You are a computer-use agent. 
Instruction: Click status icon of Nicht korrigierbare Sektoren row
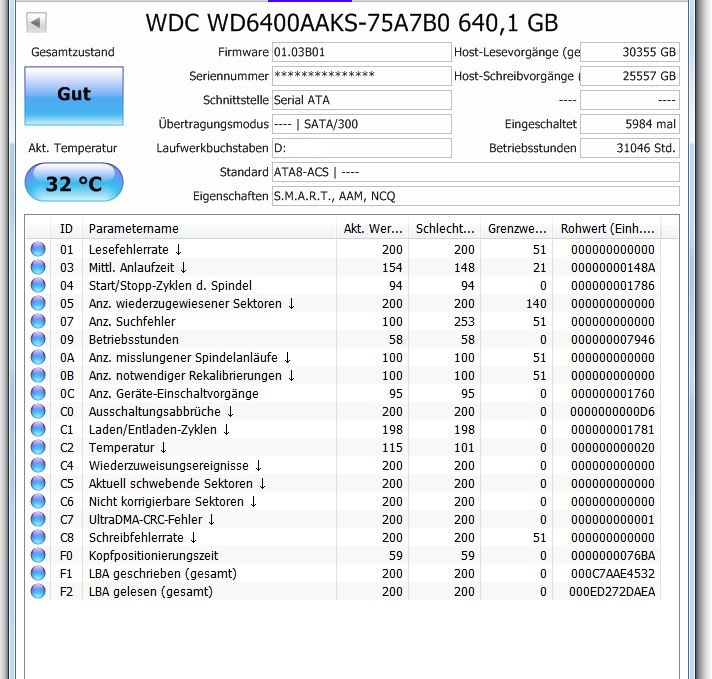click(38, 501)
